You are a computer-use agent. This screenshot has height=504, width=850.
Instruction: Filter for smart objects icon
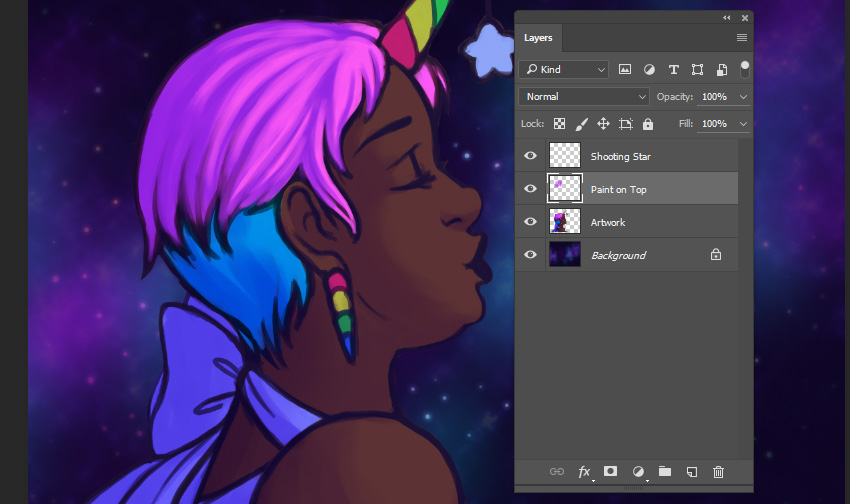(x=722, y=69)
